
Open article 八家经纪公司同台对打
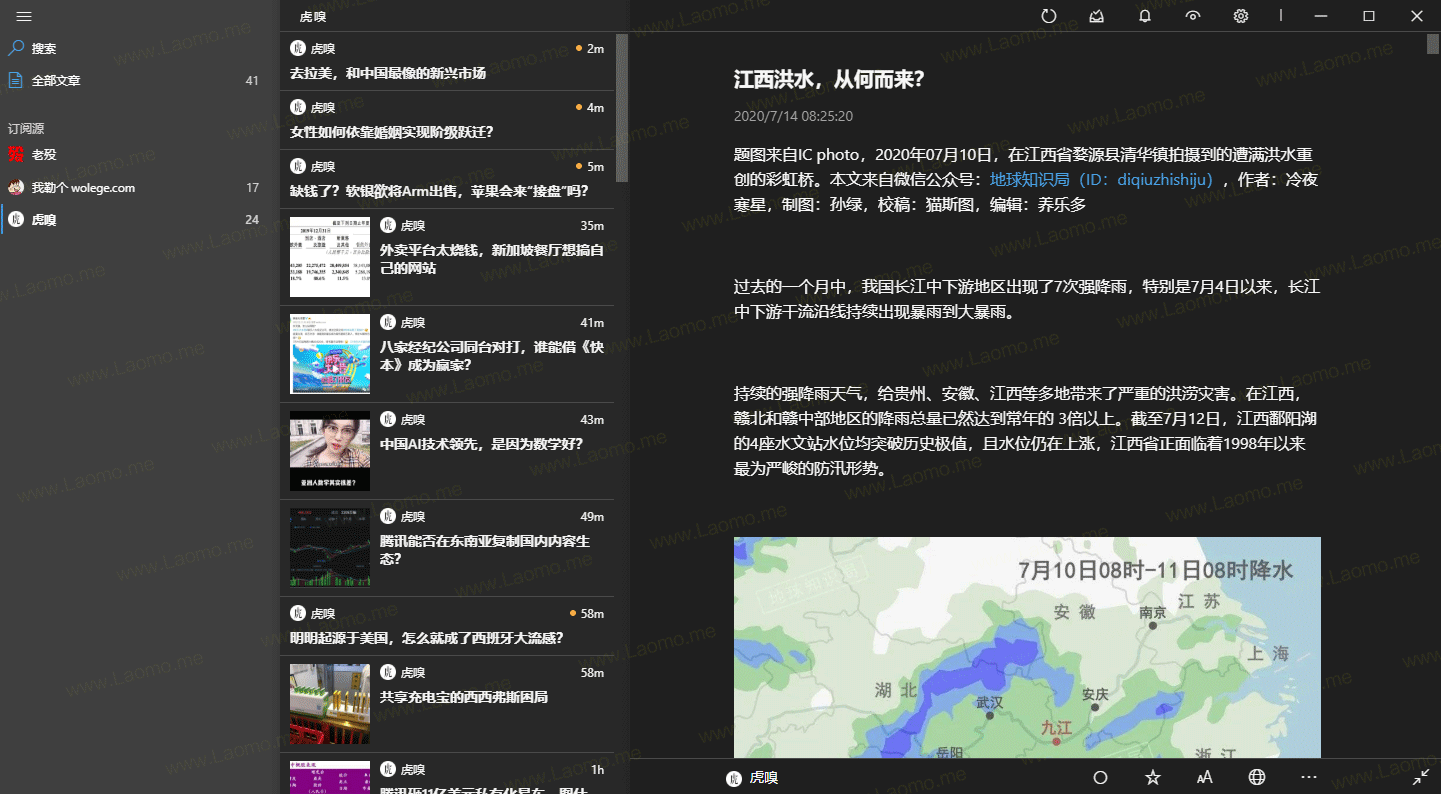tap(447, 354)
